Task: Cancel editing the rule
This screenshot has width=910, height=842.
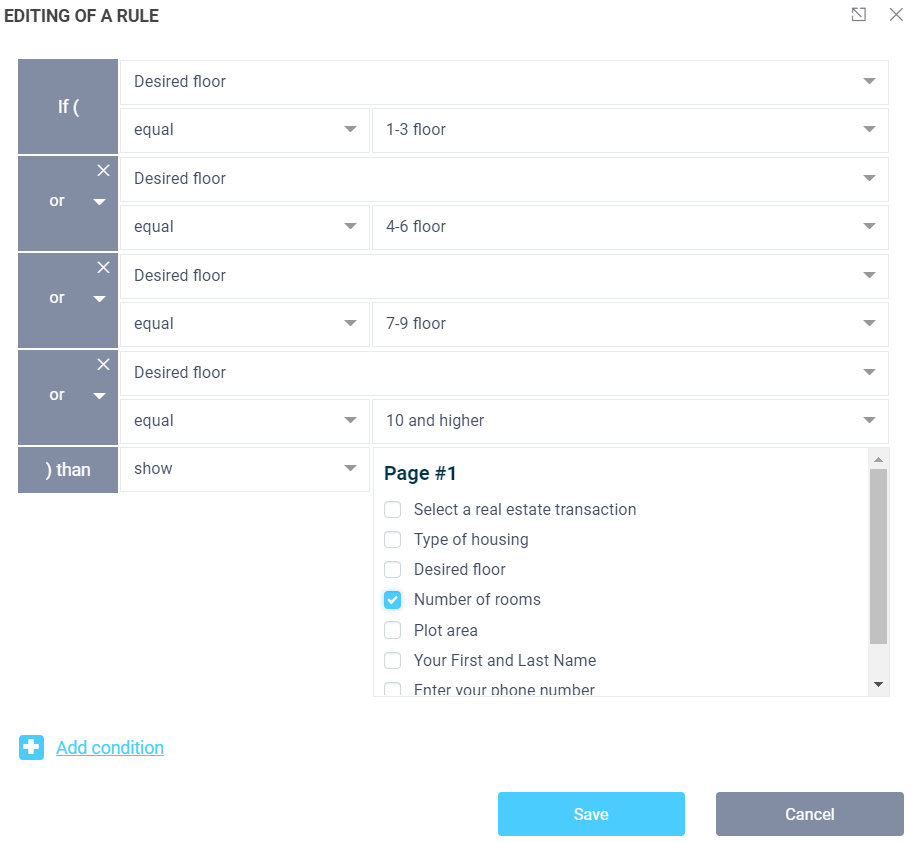Action: [809, 813]
